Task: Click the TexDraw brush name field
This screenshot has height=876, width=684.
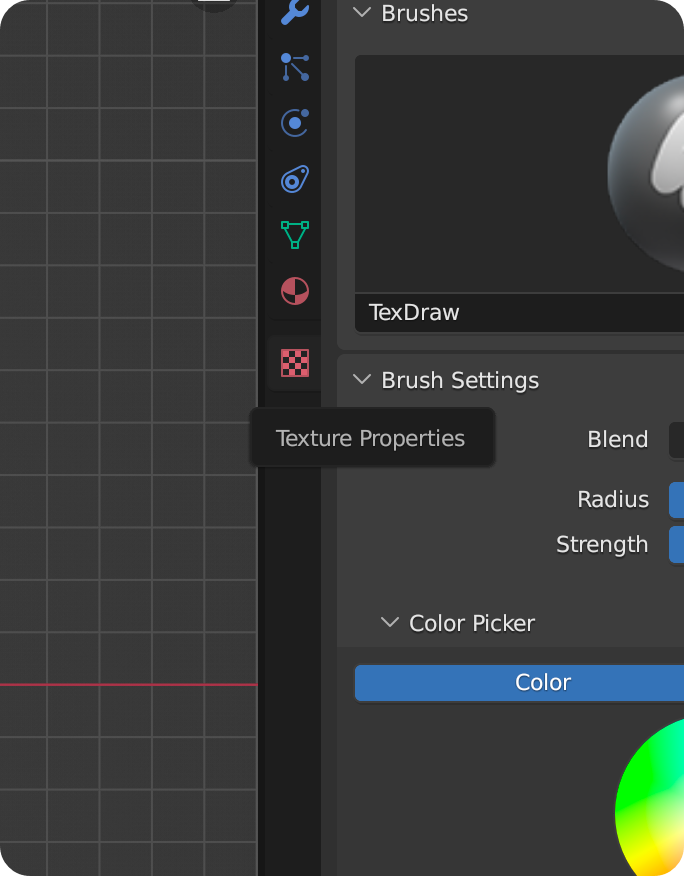Action: (519, 313)
